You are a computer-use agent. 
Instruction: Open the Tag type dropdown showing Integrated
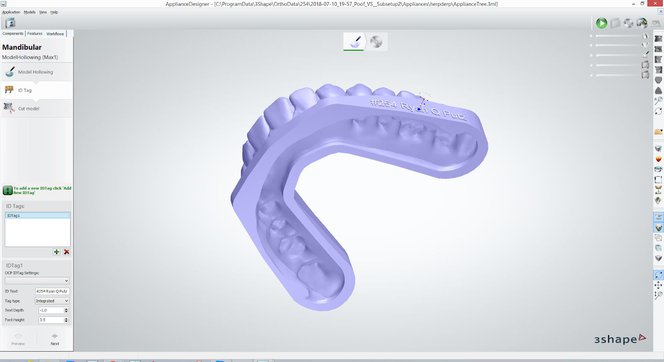click(52, 301)
